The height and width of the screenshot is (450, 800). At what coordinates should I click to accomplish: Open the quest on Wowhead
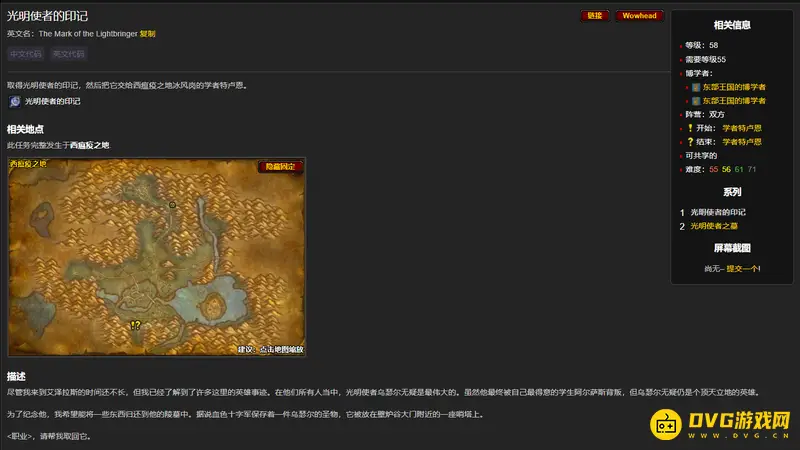(x=639, y=16)
